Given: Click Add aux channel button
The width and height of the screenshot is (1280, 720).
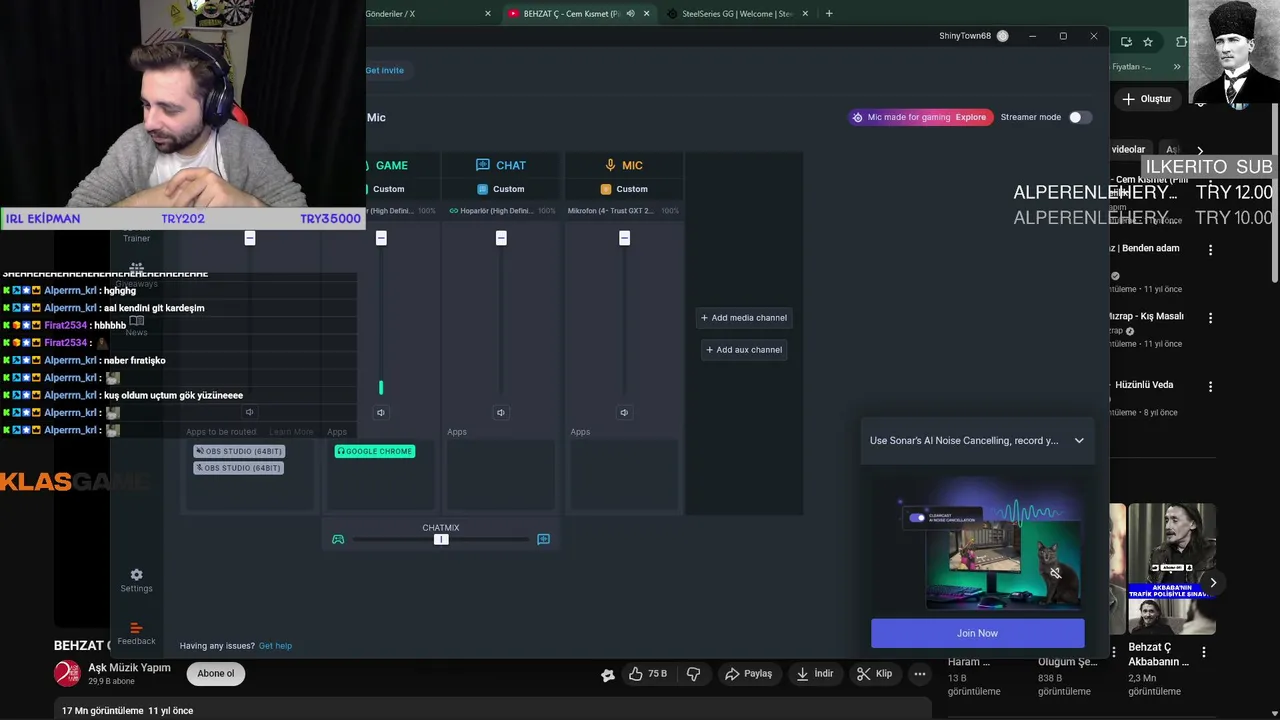Looking at the screenshot, I should (744, 350).
